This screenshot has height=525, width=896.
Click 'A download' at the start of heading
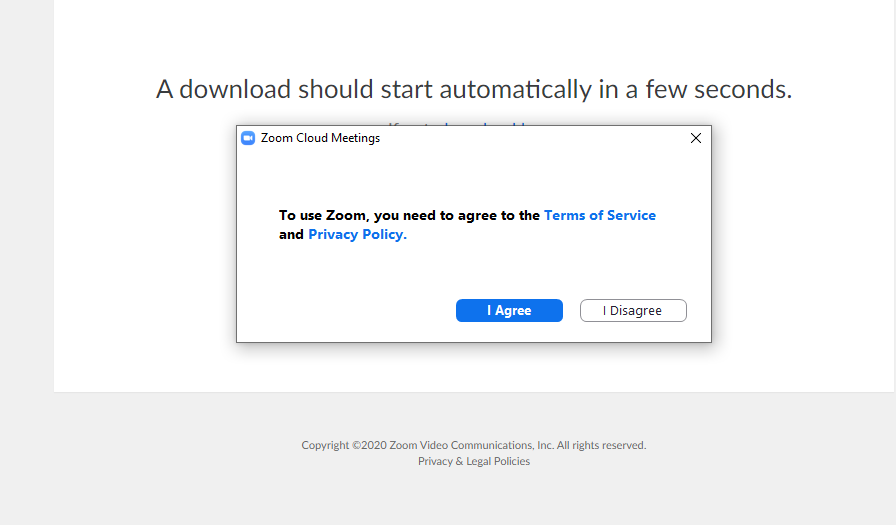(x=223, y=89)
